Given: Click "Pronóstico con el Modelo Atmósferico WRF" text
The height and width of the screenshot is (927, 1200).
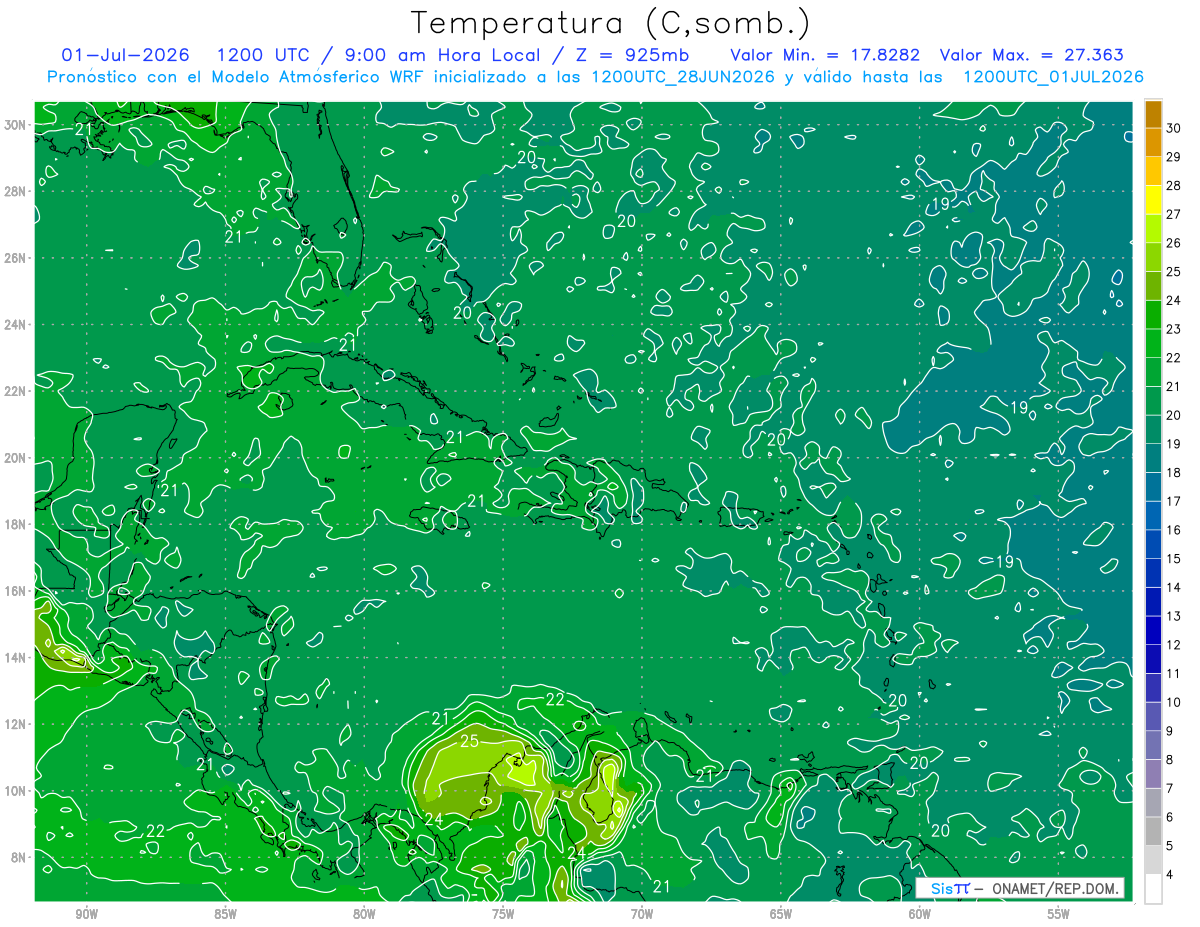Looking at the screenshot, I should tap(235, 76).
